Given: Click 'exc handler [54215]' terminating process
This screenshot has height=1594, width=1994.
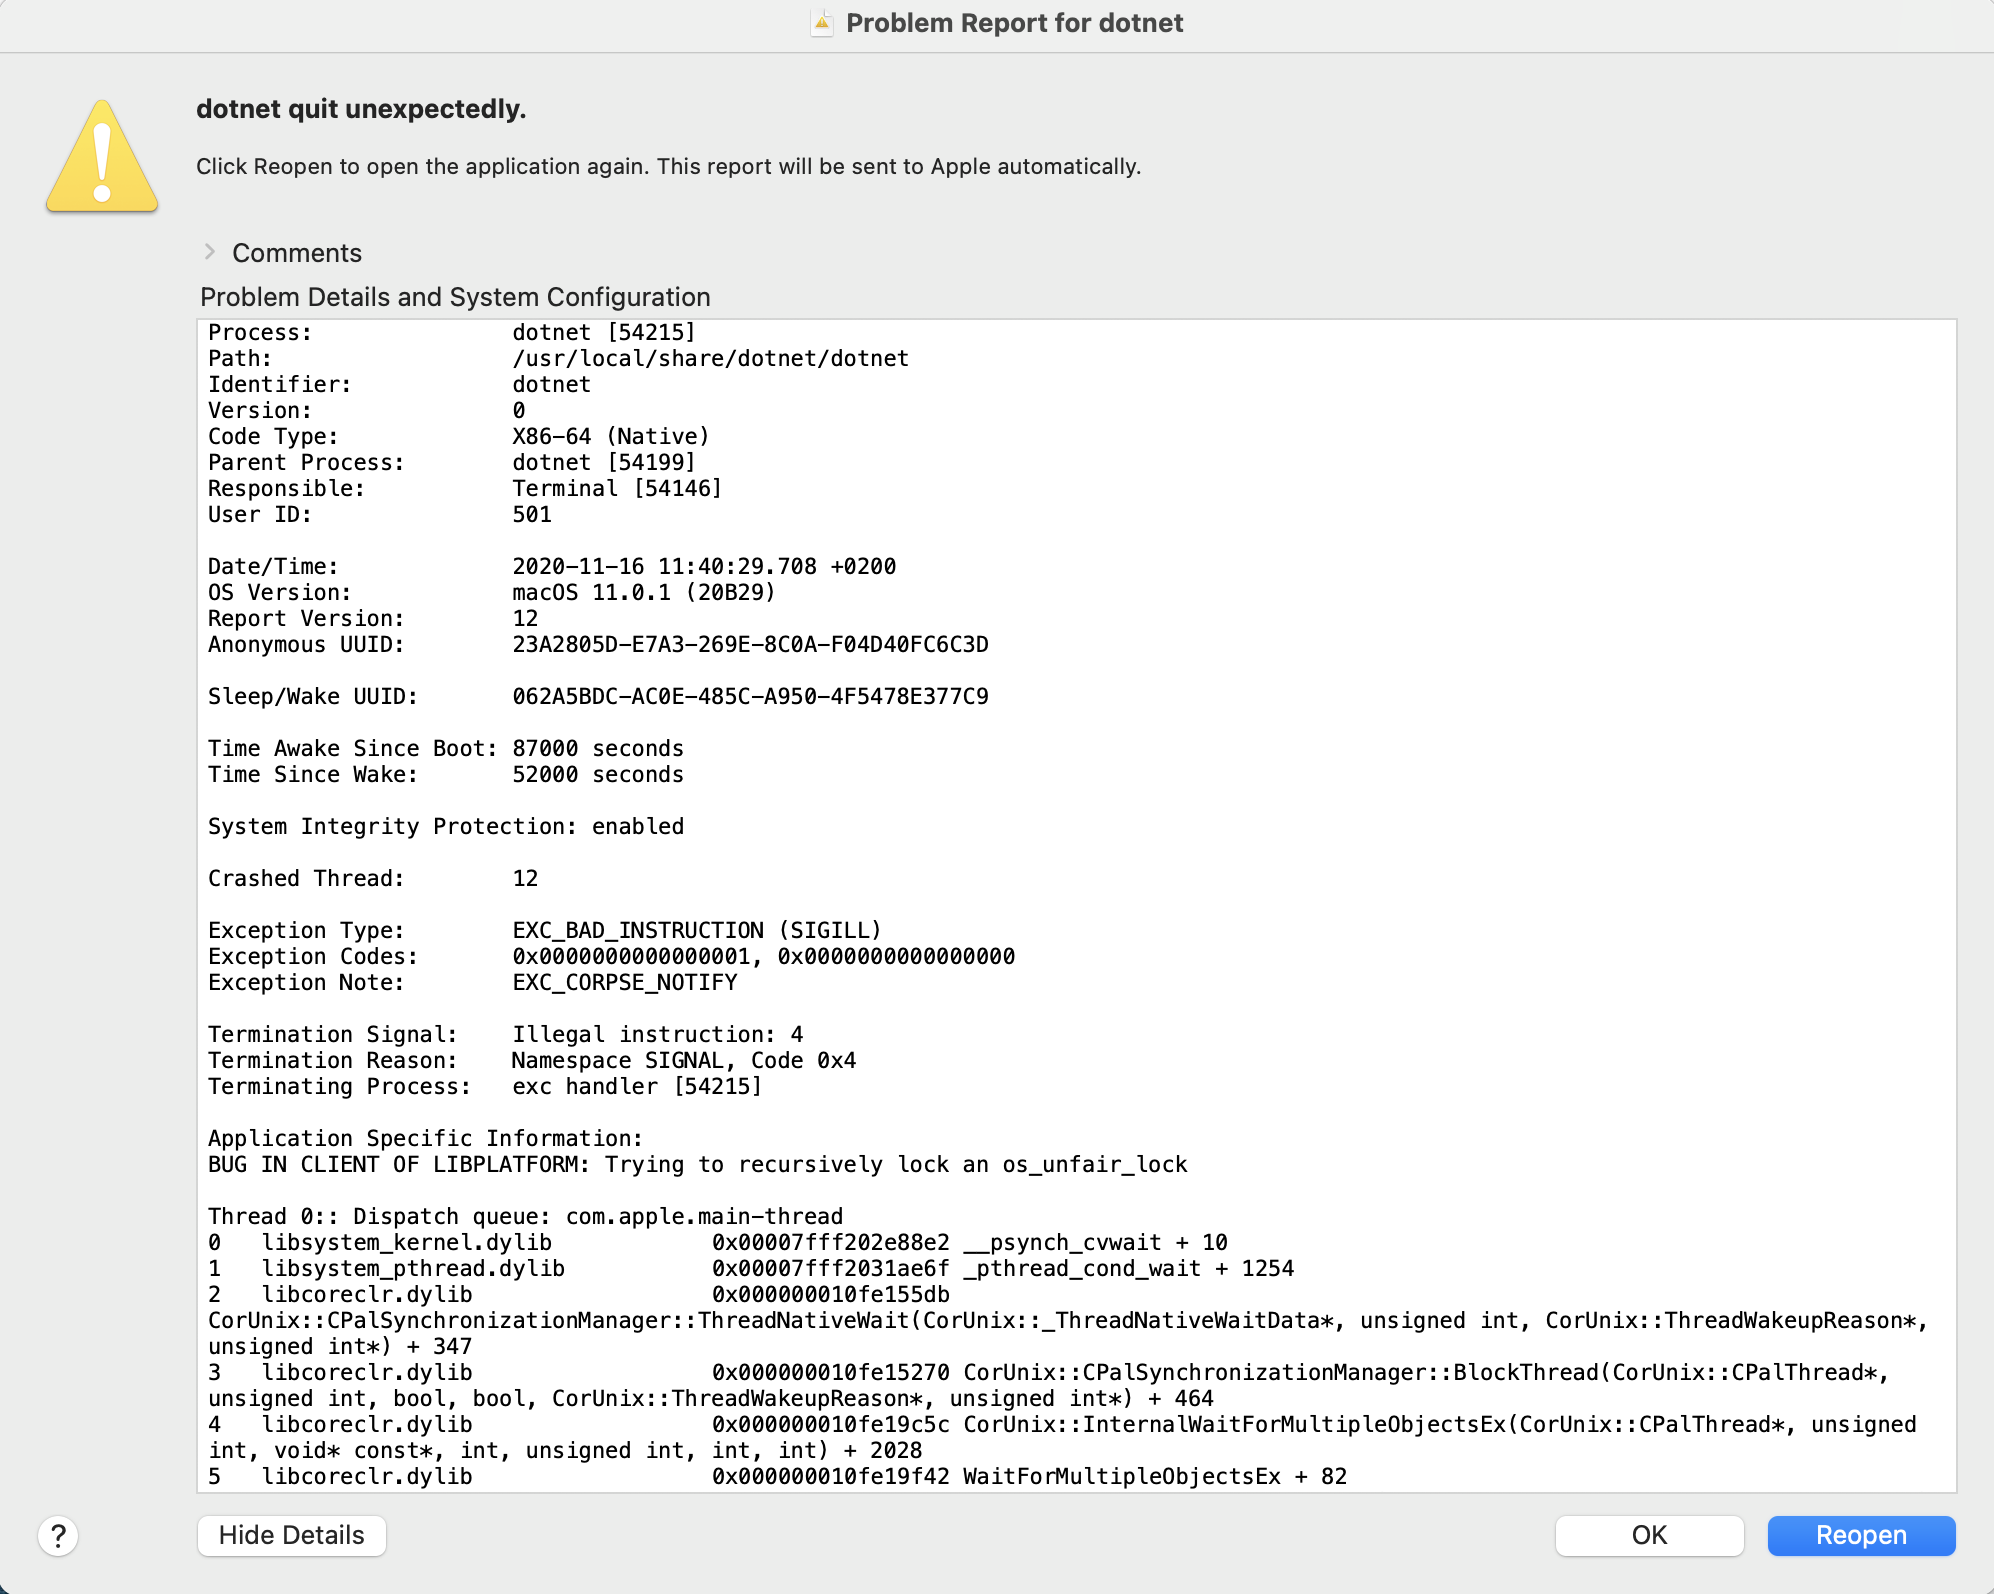Looking at the screenshot, I should pyautogui.click(x=637, y=1086).
